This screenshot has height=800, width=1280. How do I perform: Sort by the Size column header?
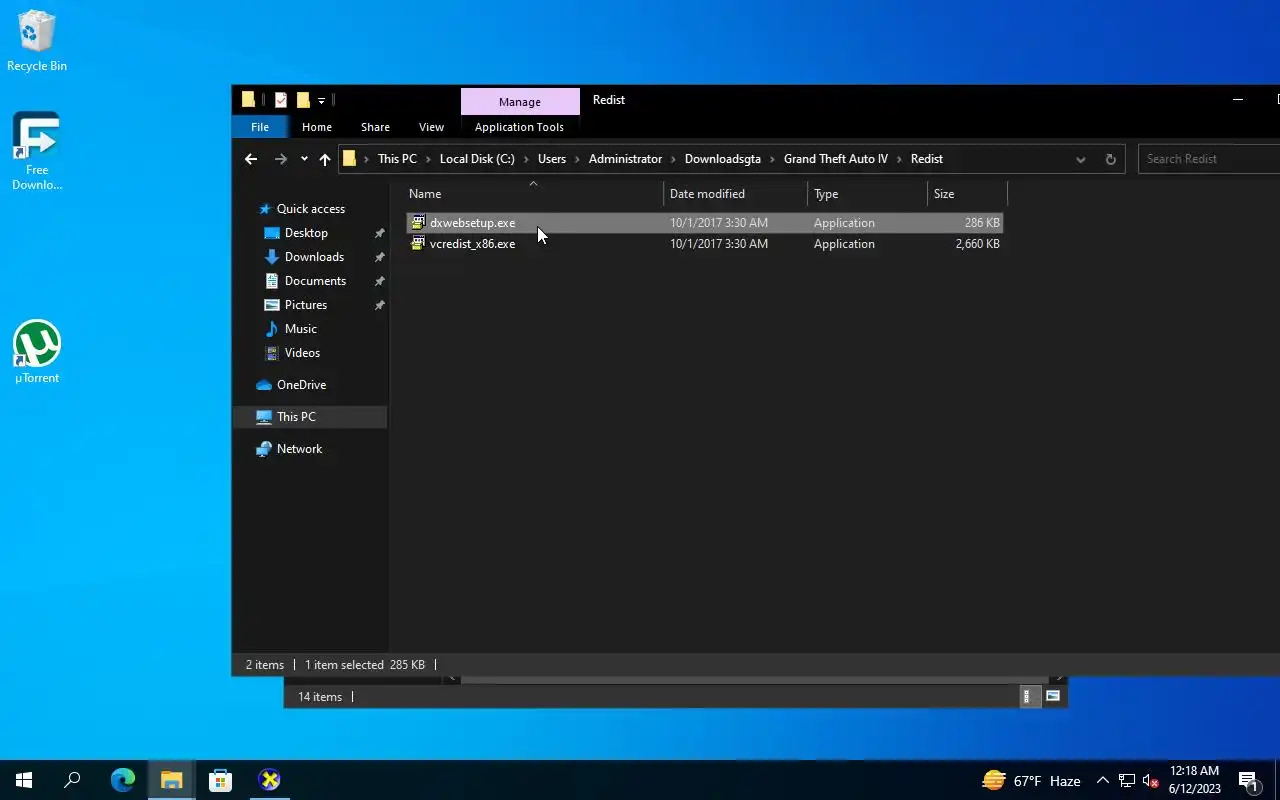tap(967, 194)
